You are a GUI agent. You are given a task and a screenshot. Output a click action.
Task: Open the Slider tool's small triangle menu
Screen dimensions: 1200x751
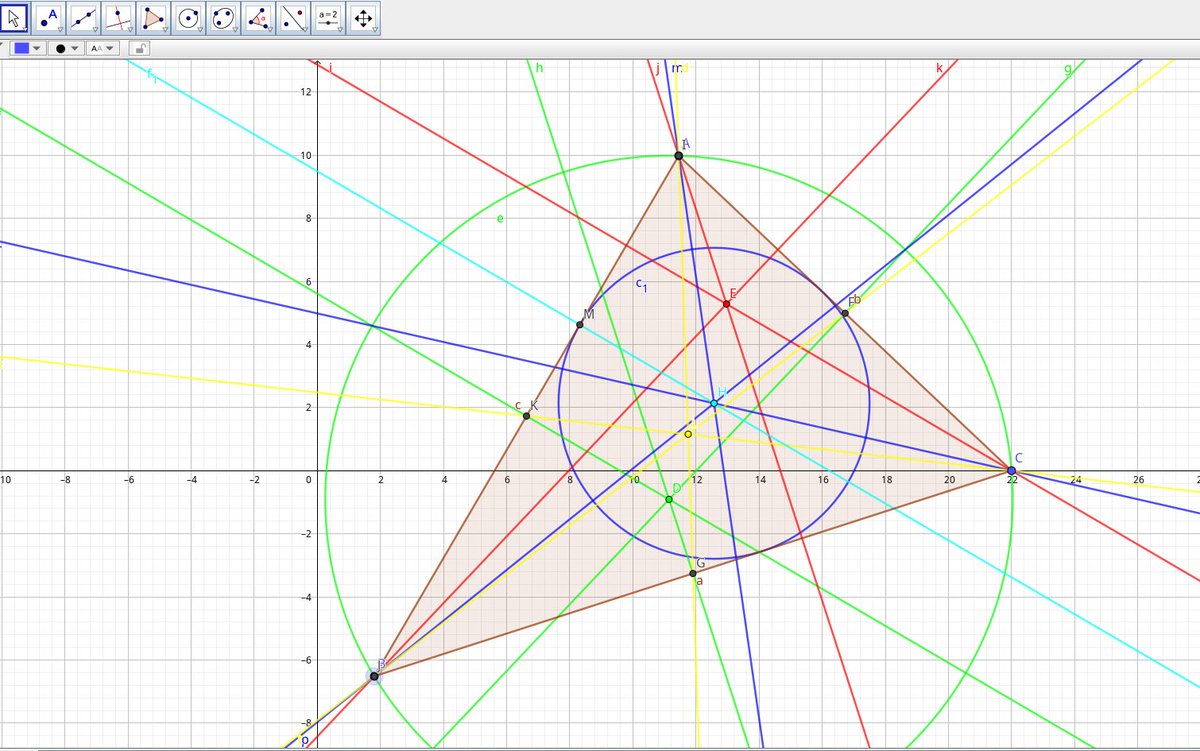[x=339, y=30]
